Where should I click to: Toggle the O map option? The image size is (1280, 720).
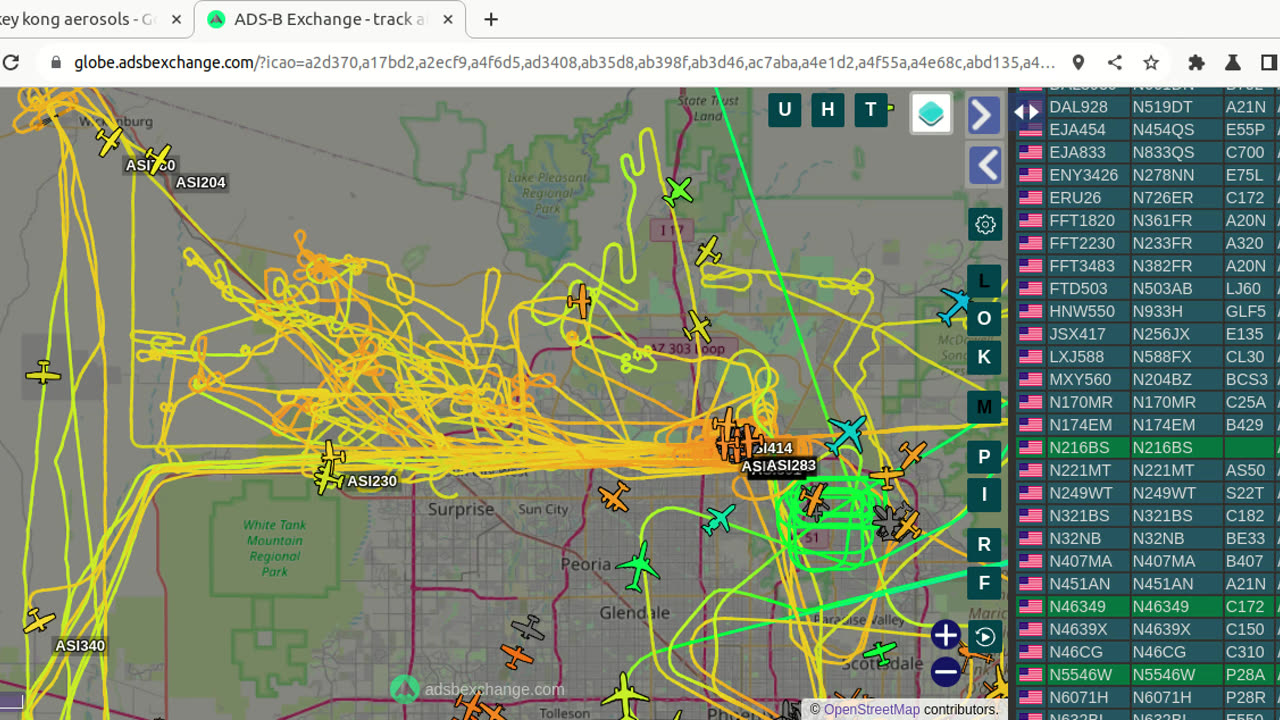pos(984,318)
